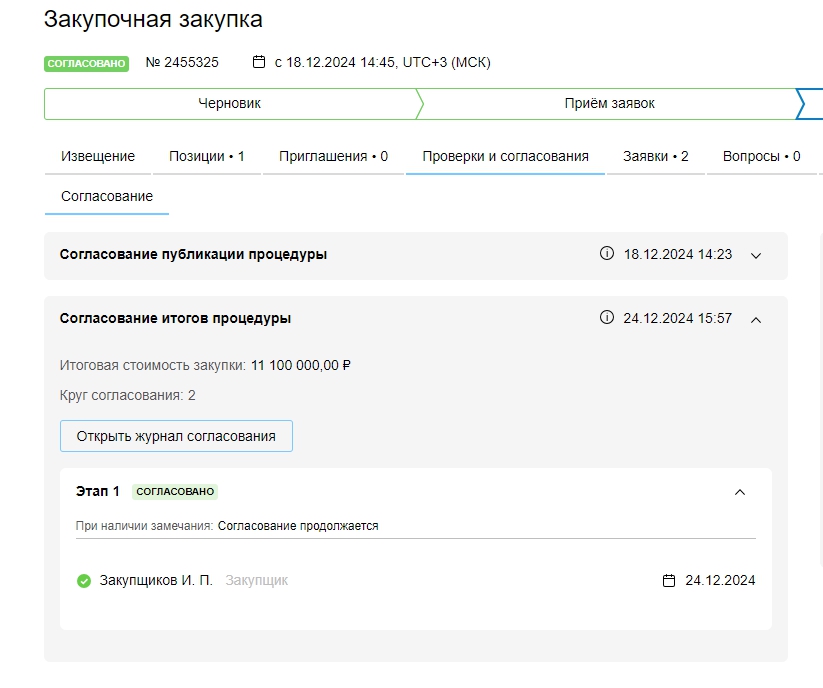Select the Согласование sub-tab
This screenshot has height=688, width=823.
[107, 197]
